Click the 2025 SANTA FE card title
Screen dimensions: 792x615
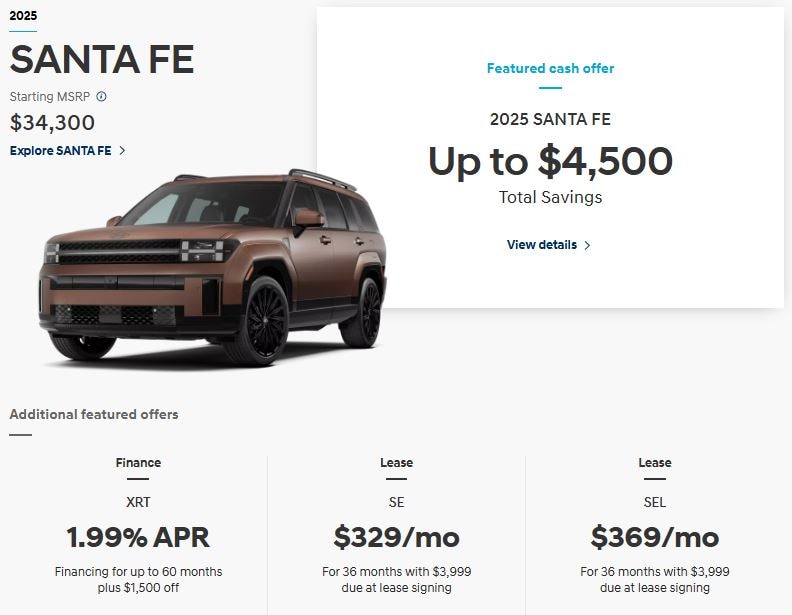coord(550,120)
